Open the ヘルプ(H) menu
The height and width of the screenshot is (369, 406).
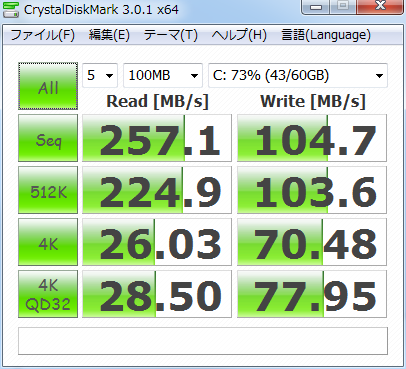point(239,35)
